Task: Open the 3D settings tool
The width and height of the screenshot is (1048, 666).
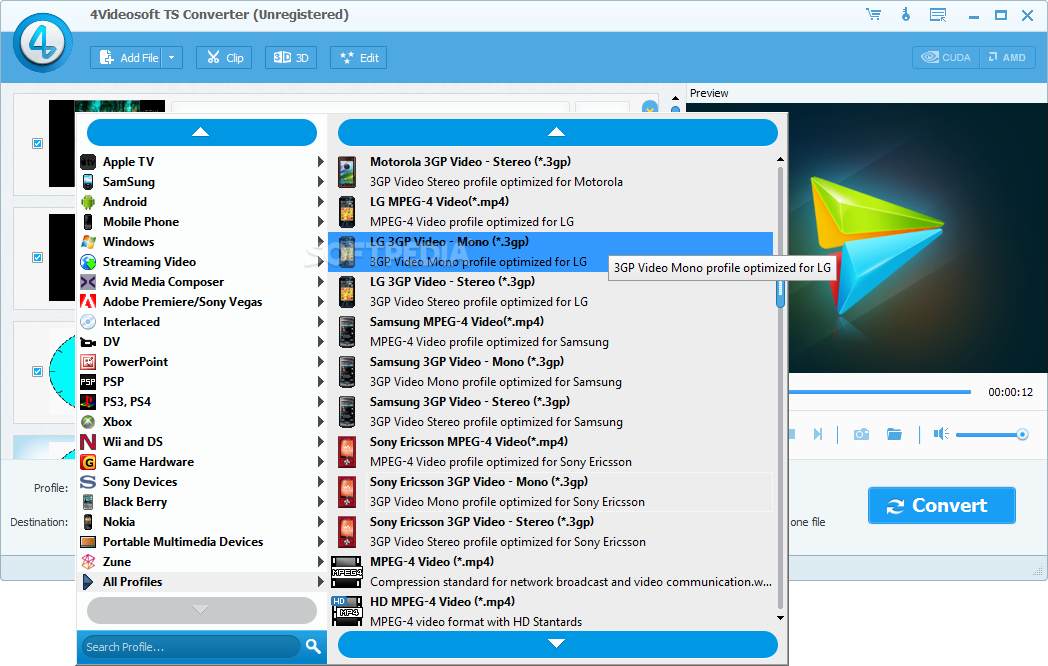Action: pyautogui.click(x=291, y=58)
